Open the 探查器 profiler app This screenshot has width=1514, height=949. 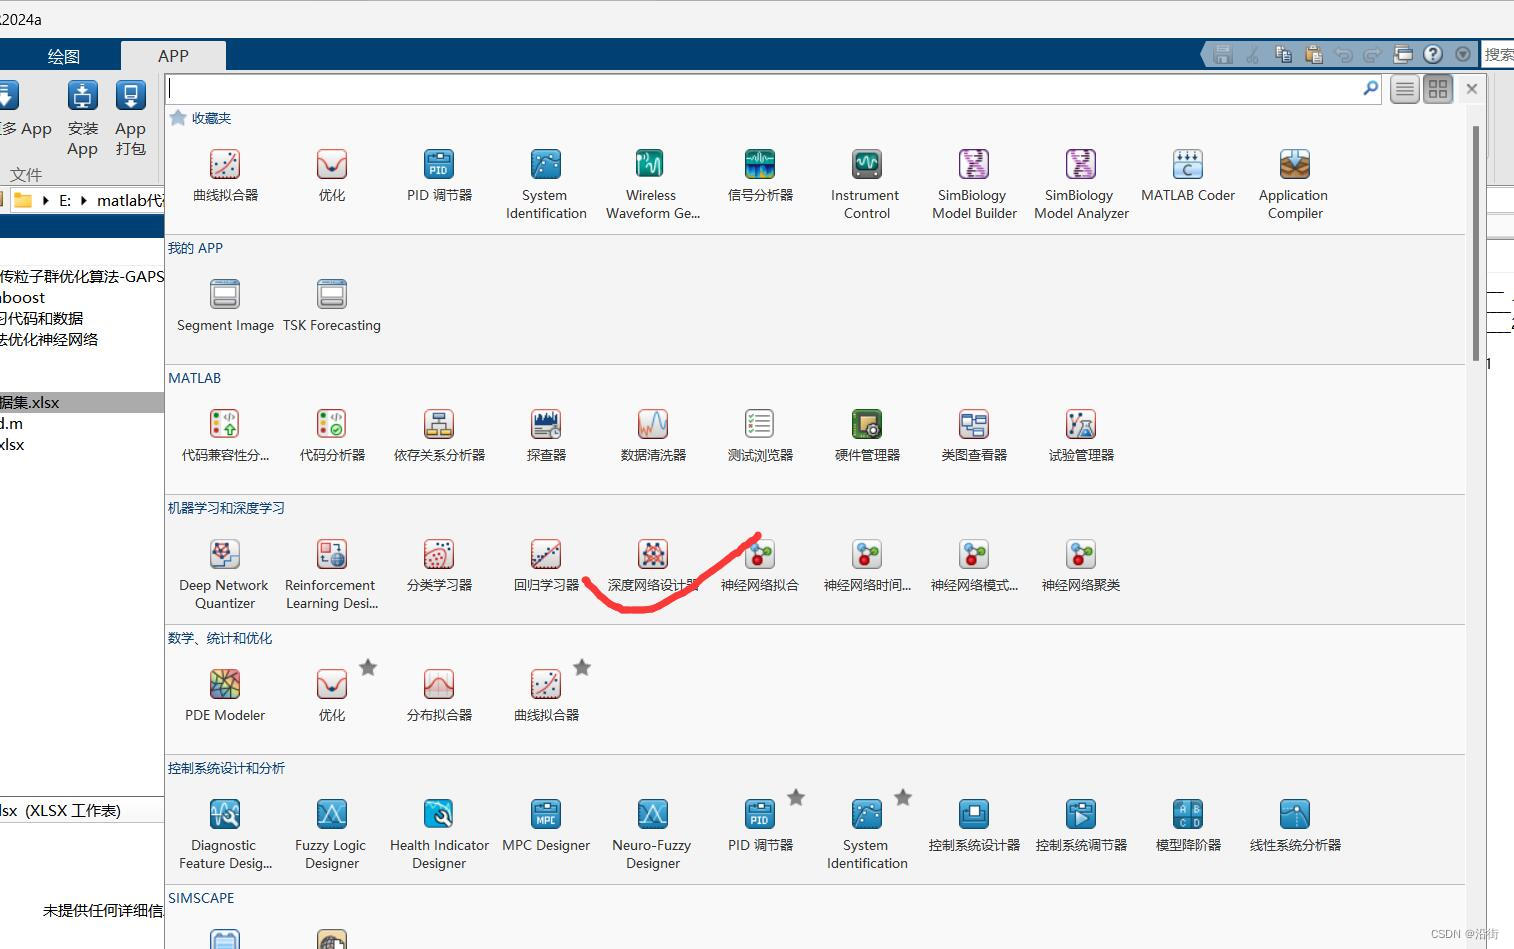point(546,435)
